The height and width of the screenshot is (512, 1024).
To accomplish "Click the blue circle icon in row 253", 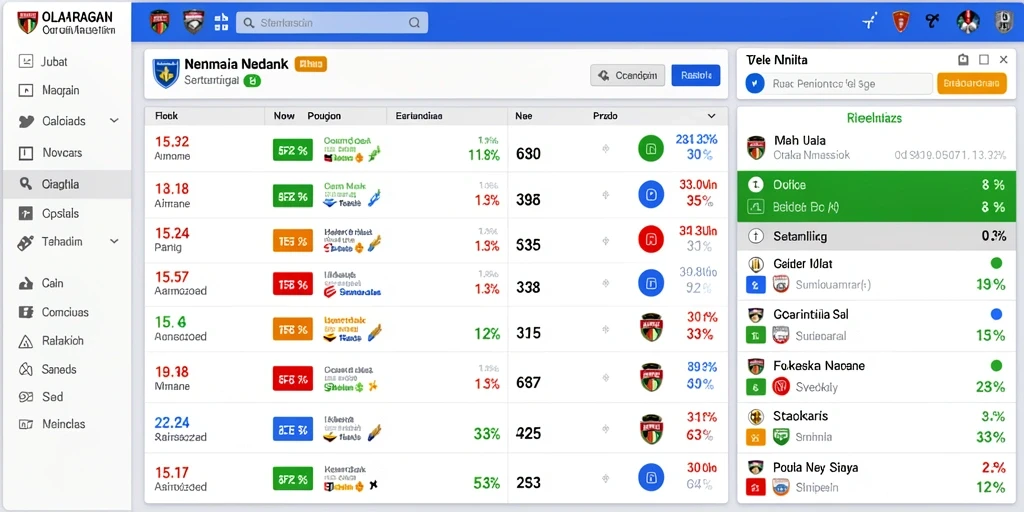I will coord(650,477).
